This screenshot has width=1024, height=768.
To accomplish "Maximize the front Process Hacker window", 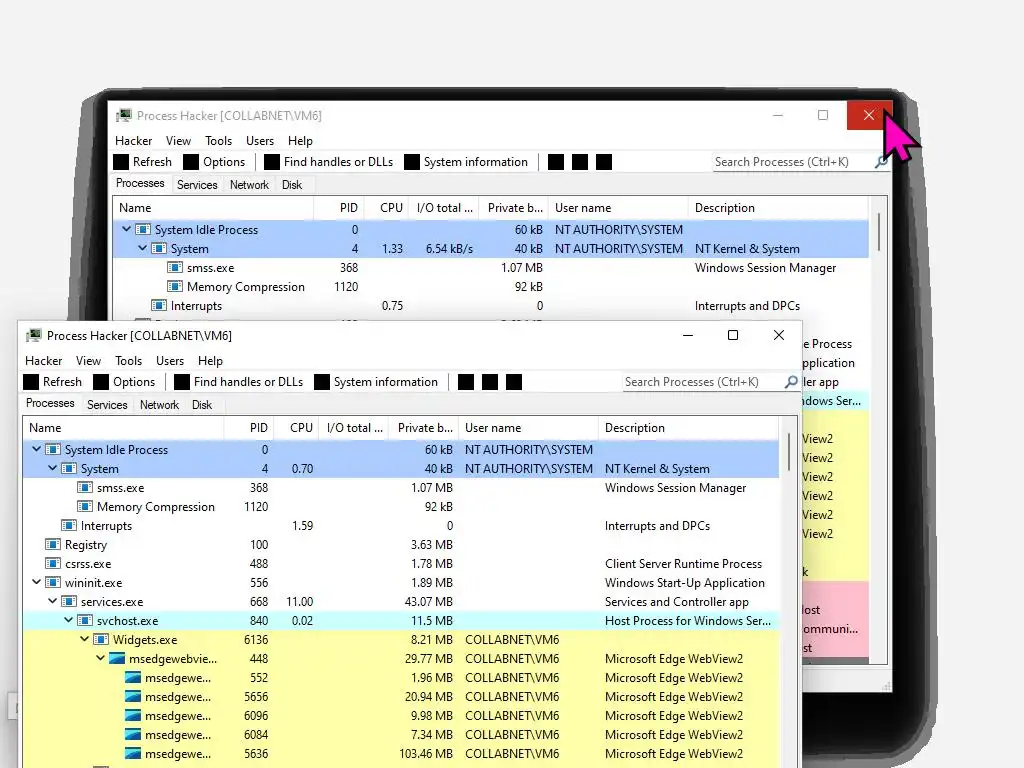I will point(733,335).
